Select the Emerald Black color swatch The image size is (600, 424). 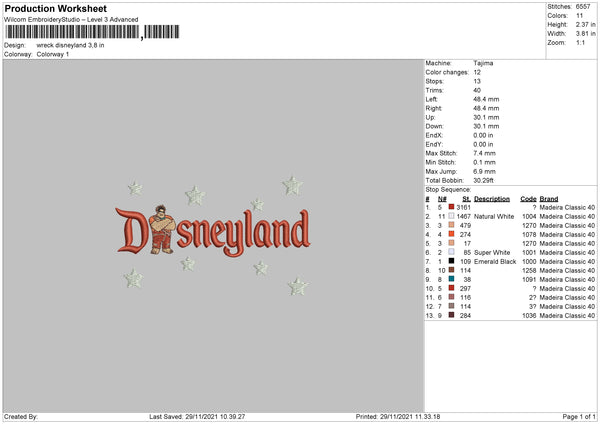click(x=452, y=261)
